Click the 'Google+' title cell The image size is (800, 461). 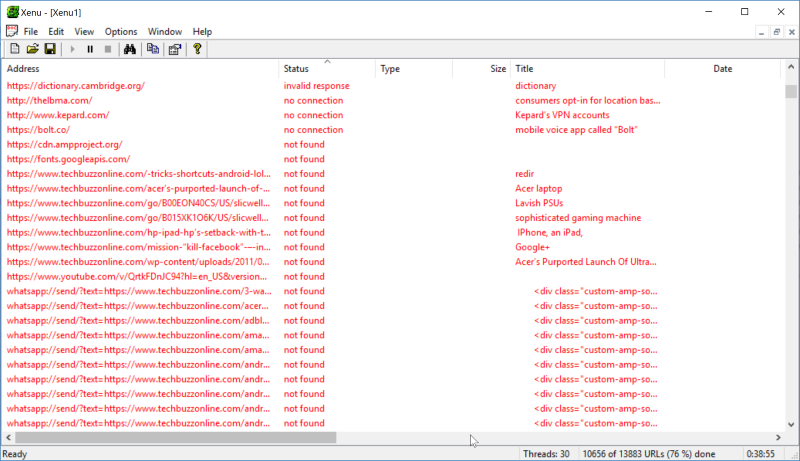coord(532,247)
